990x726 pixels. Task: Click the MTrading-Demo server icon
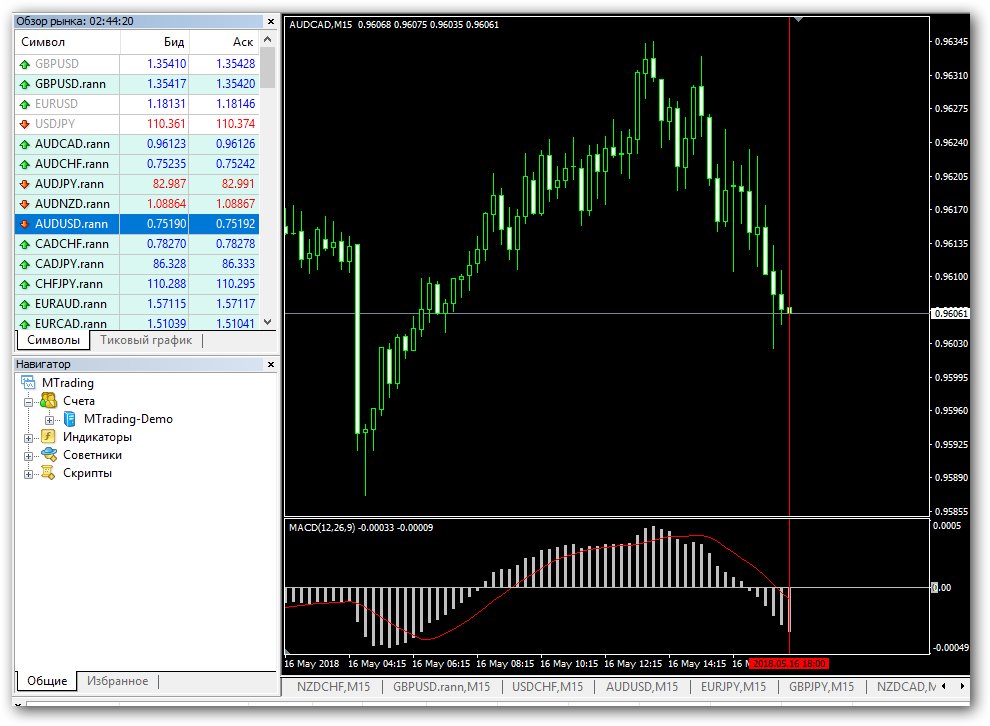click(x=69, y=419)
